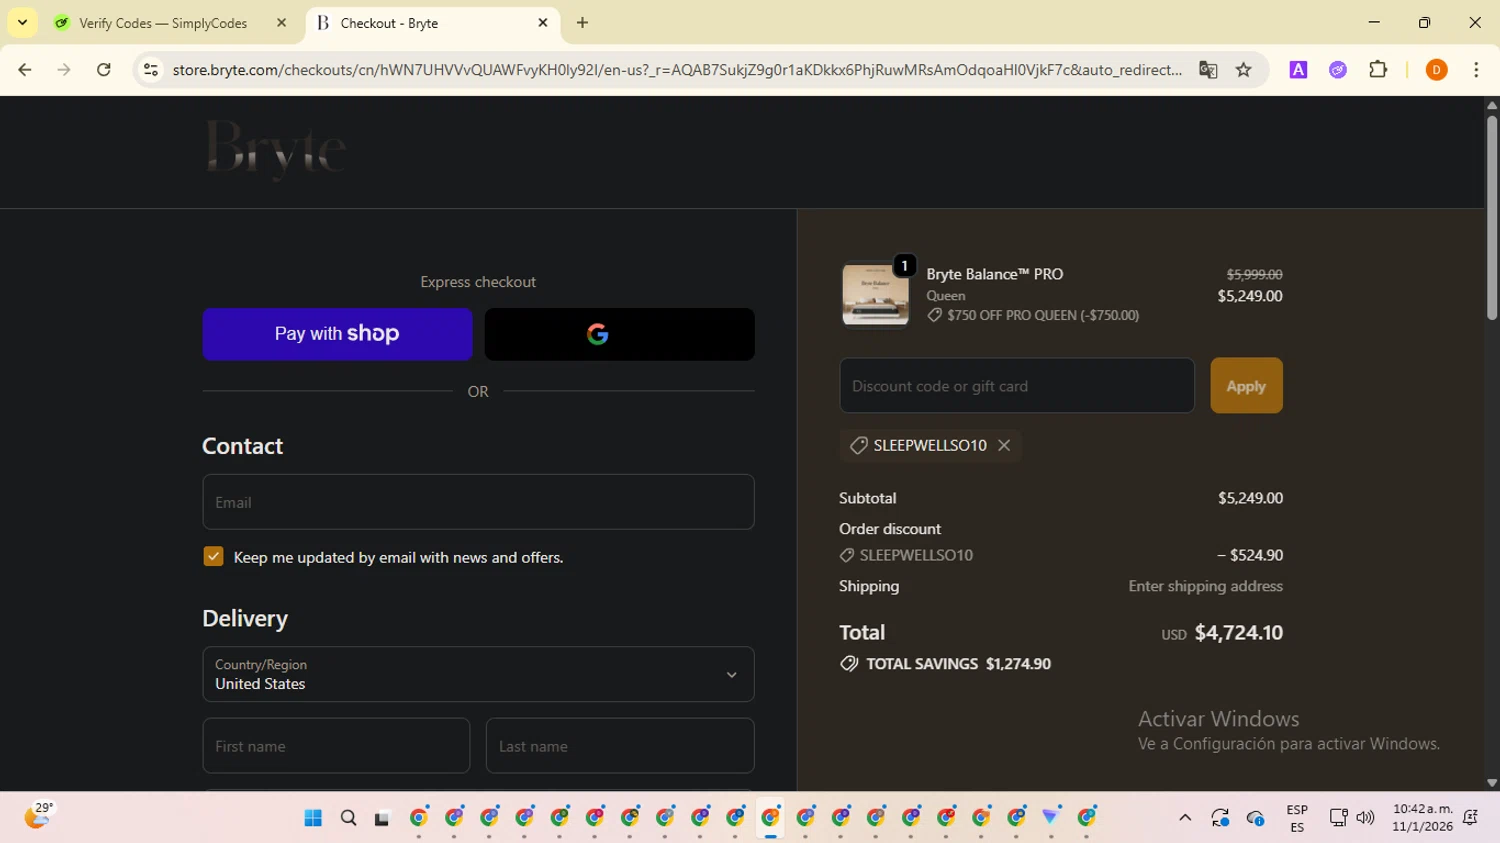
Task: Click the TOTAL SAVINGS $1,274.90 text
Action: click(958, 664)
